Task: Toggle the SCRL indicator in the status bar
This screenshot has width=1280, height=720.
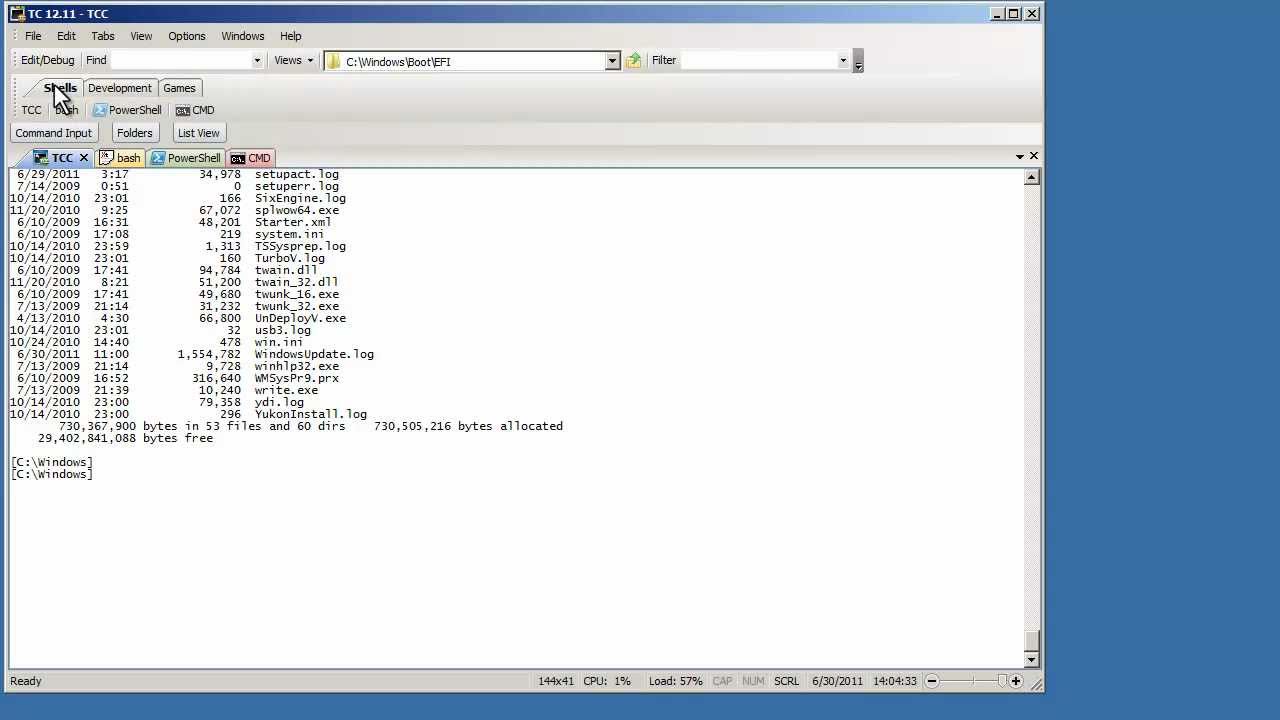Action: pos(787,681)
